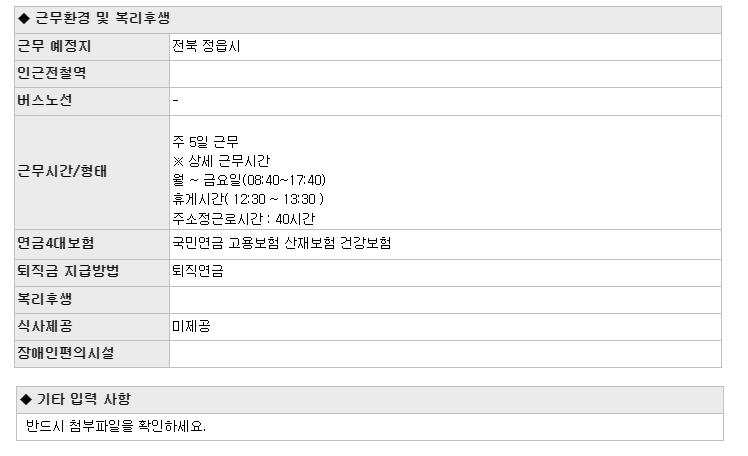Select the 인근전철역 label cell
748x456 pixels.
coord(92,74)
